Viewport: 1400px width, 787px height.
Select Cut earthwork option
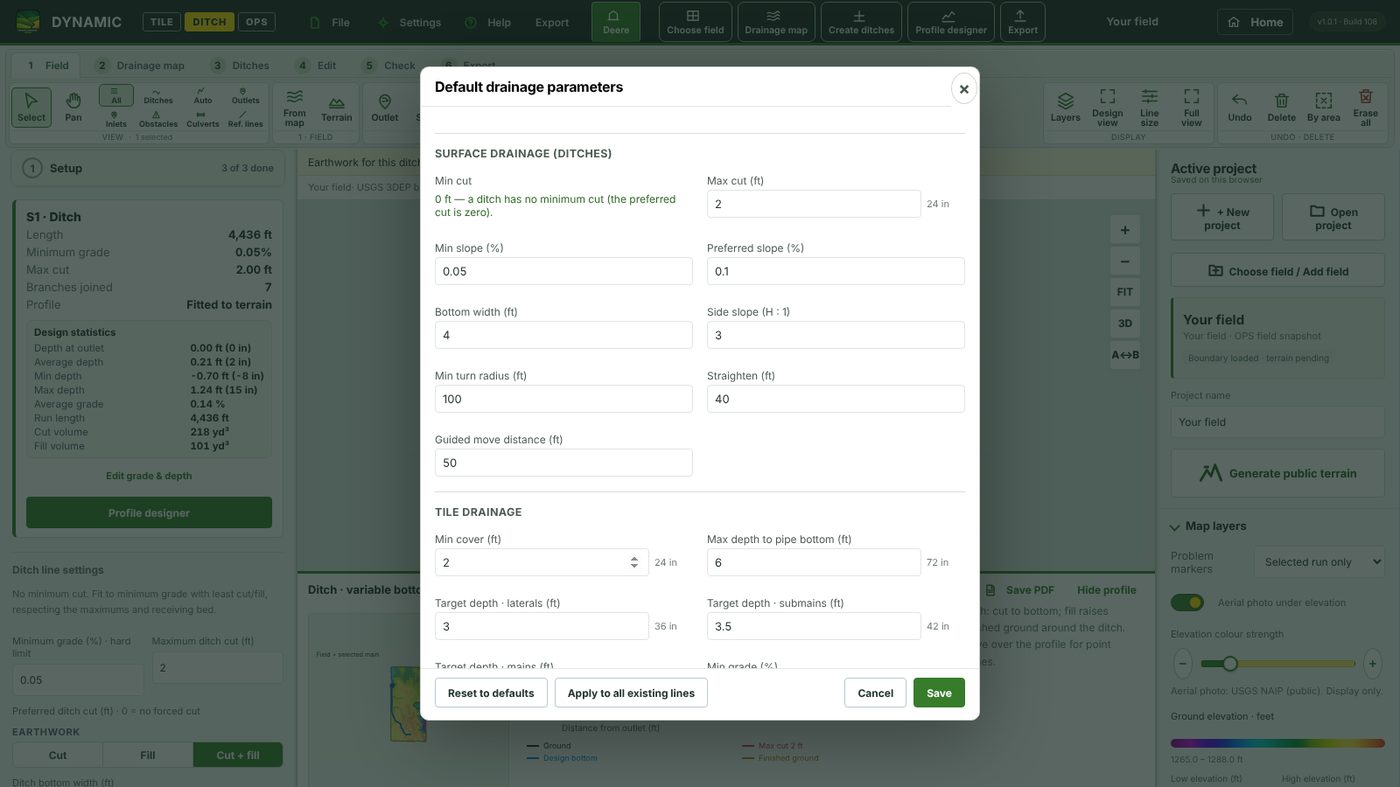point(58,755)
